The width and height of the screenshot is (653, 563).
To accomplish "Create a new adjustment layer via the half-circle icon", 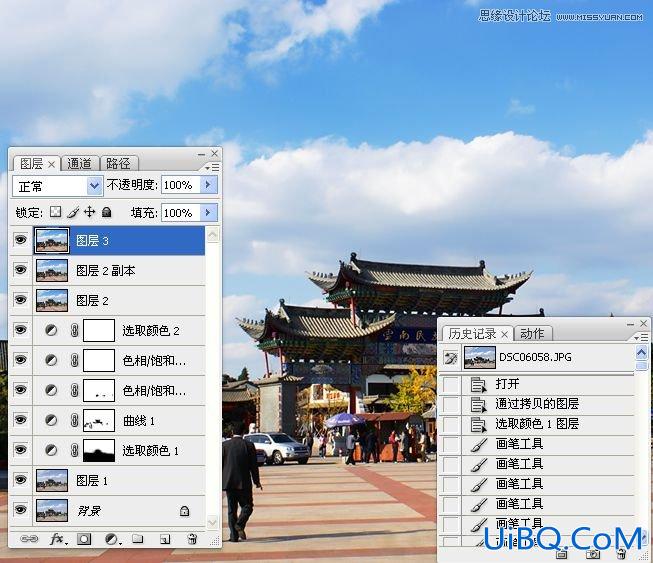I will (x=112, y=539).
